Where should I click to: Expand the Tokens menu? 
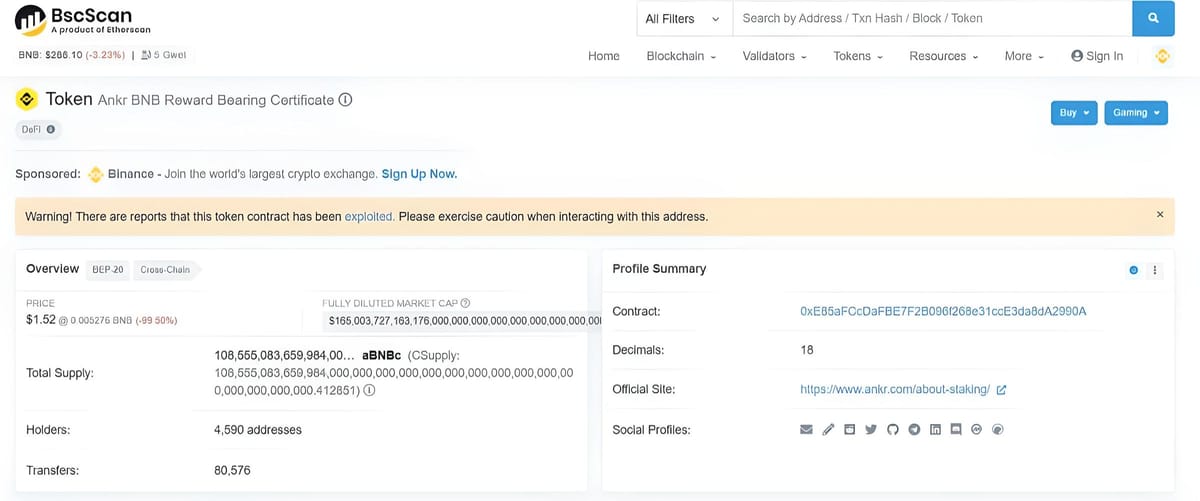(x=858, y=56)
